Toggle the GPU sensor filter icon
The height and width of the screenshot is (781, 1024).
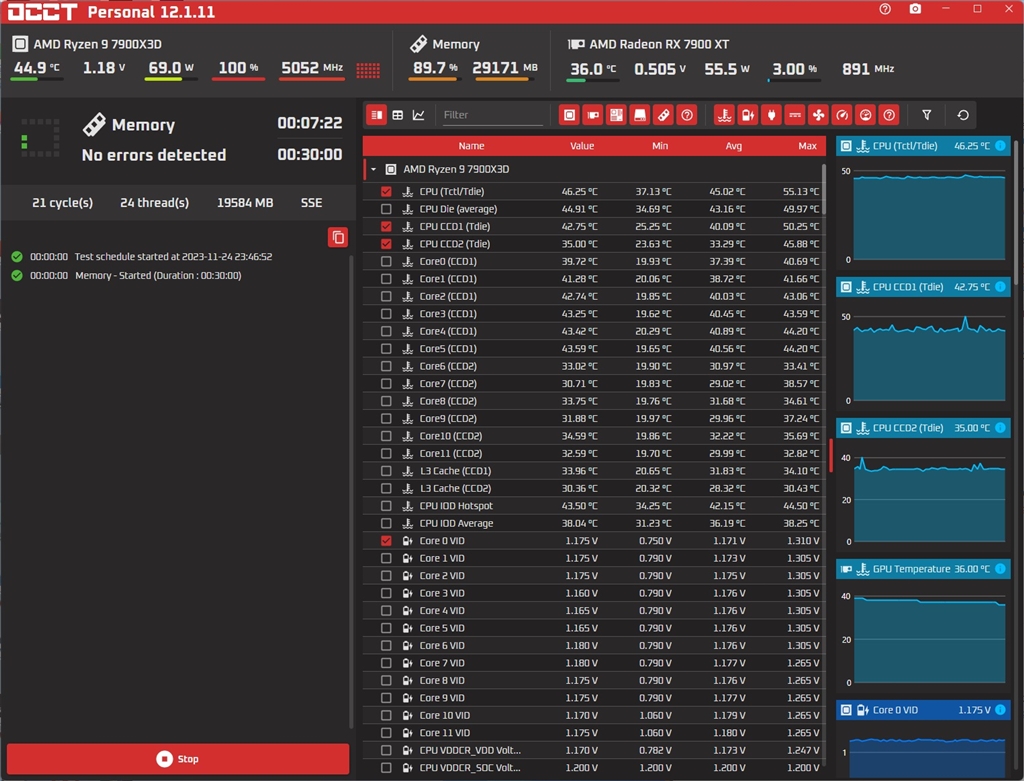tap(593, 115)
